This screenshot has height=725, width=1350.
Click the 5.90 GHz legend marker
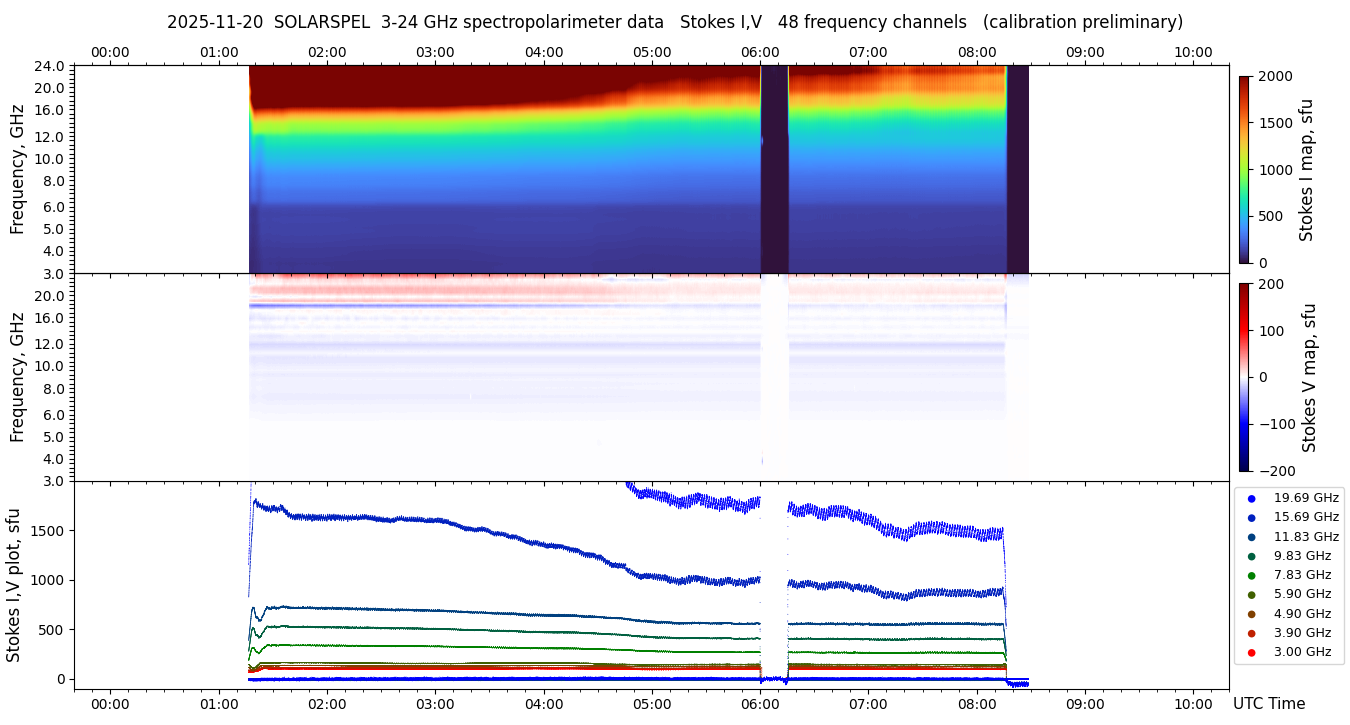[1251, 595]
